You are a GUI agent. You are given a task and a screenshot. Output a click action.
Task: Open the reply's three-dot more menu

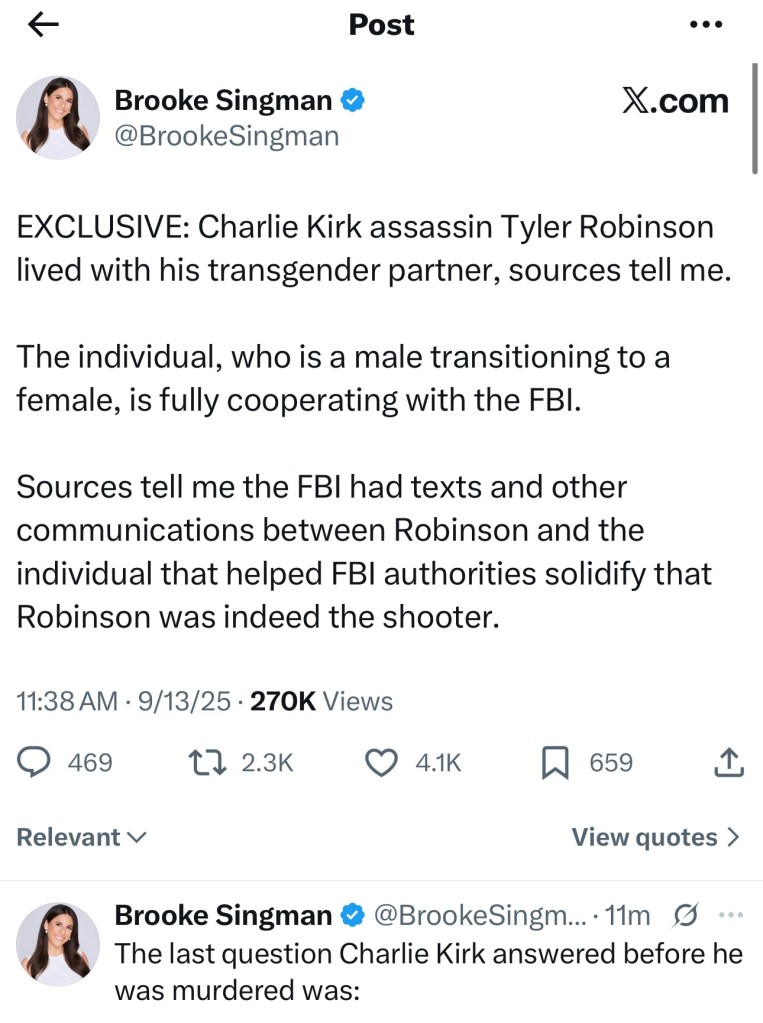[x=732, y=915]
